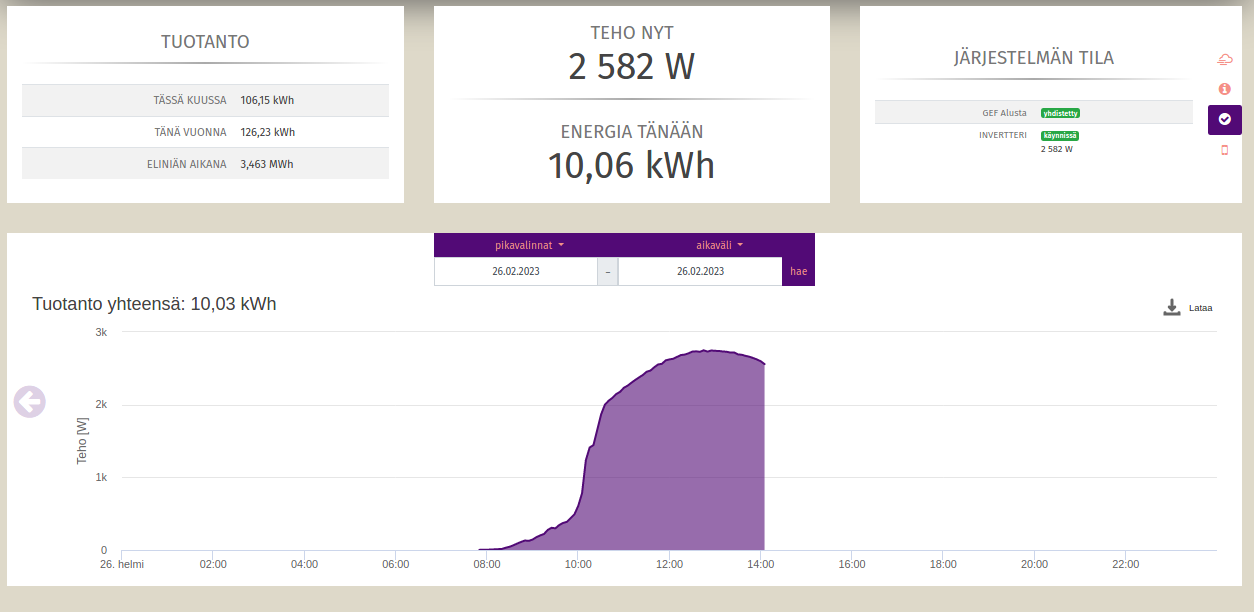This screenshot has width=1254, height=612.
Task: Select the TÄSSÄ KUUSSA production row
Action: pyautogui.click(x=205, y=100)
